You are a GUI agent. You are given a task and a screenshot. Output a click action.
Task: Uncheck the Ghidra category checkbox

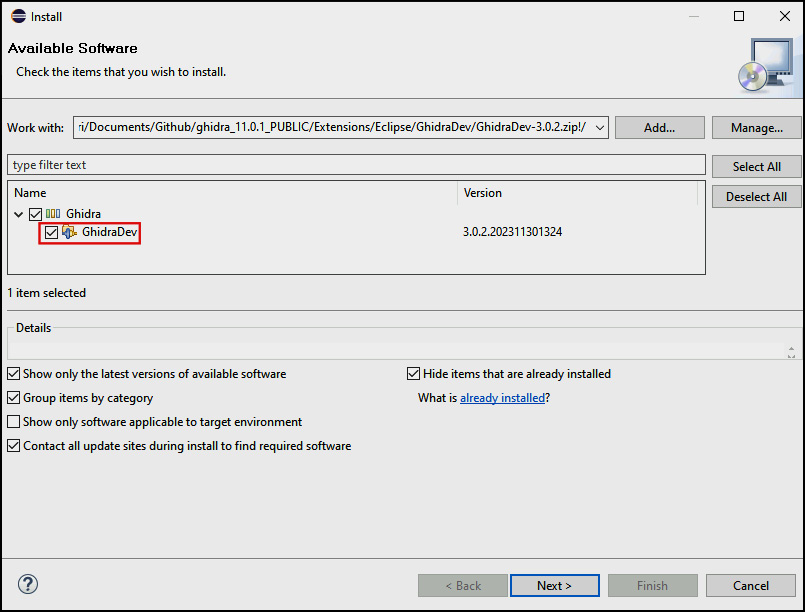coord(35,214)
